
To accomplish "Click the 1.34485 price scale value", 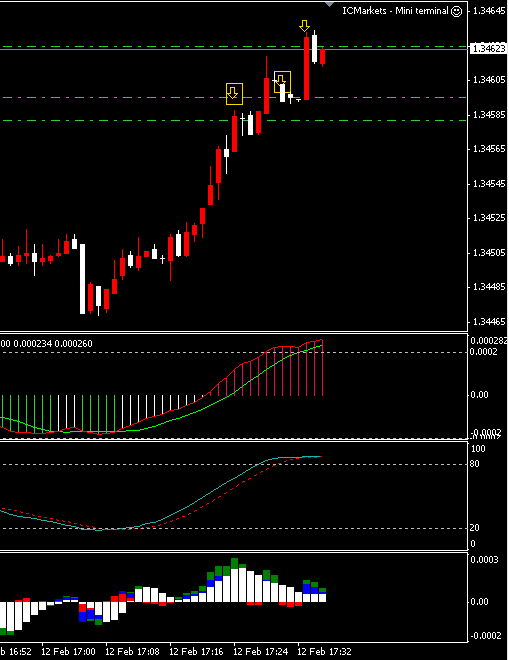I will pyautogui.click(x=489, y=287).
